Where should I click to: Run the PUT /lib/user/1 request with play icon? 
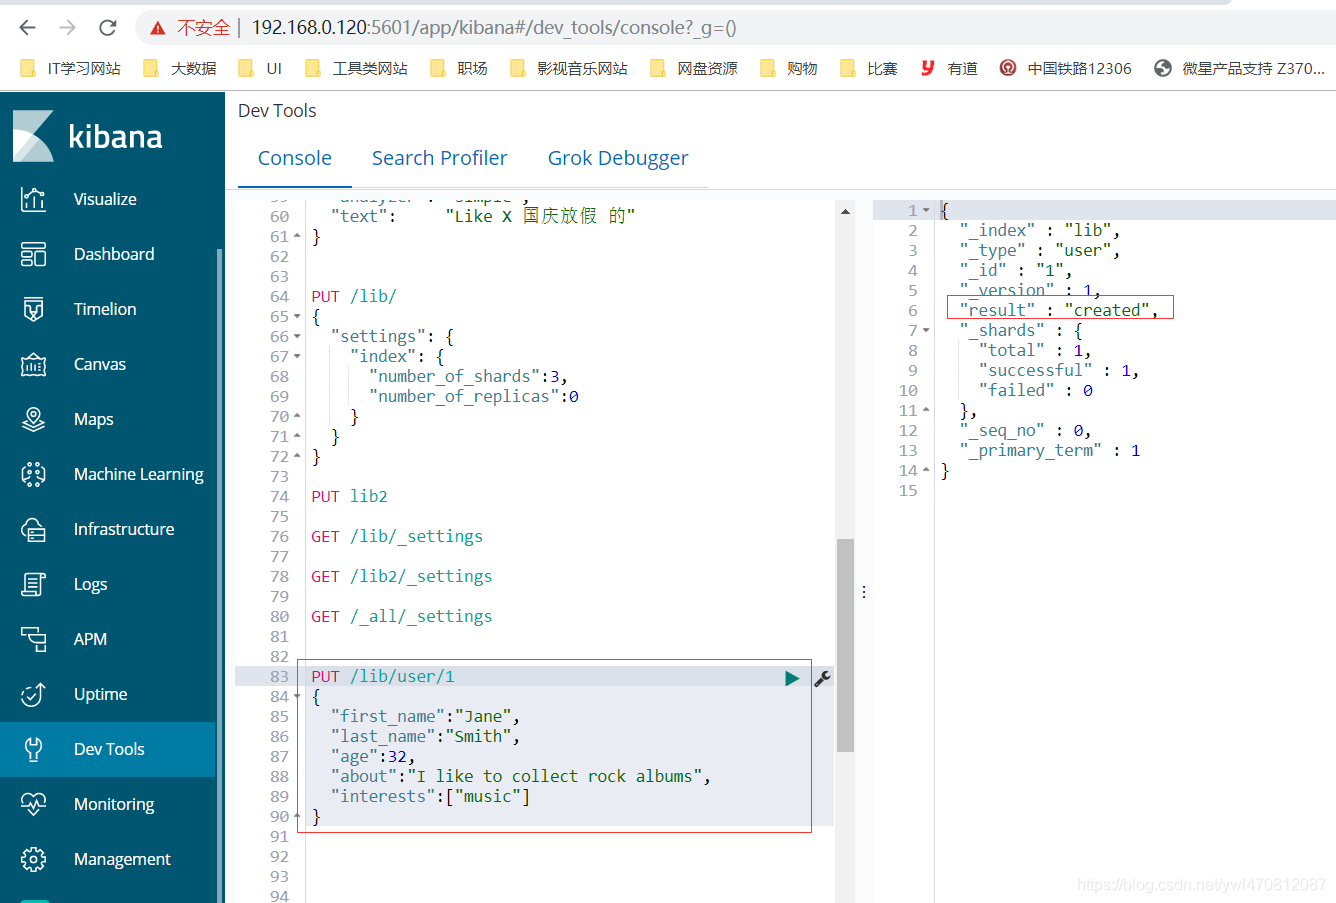(x=792, y=678)
